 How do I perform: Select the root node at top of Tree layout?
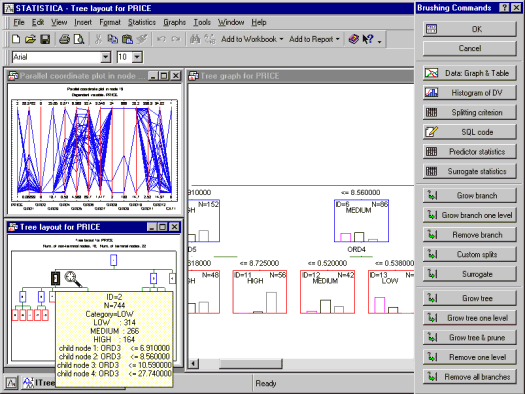[x=114, y=260]
